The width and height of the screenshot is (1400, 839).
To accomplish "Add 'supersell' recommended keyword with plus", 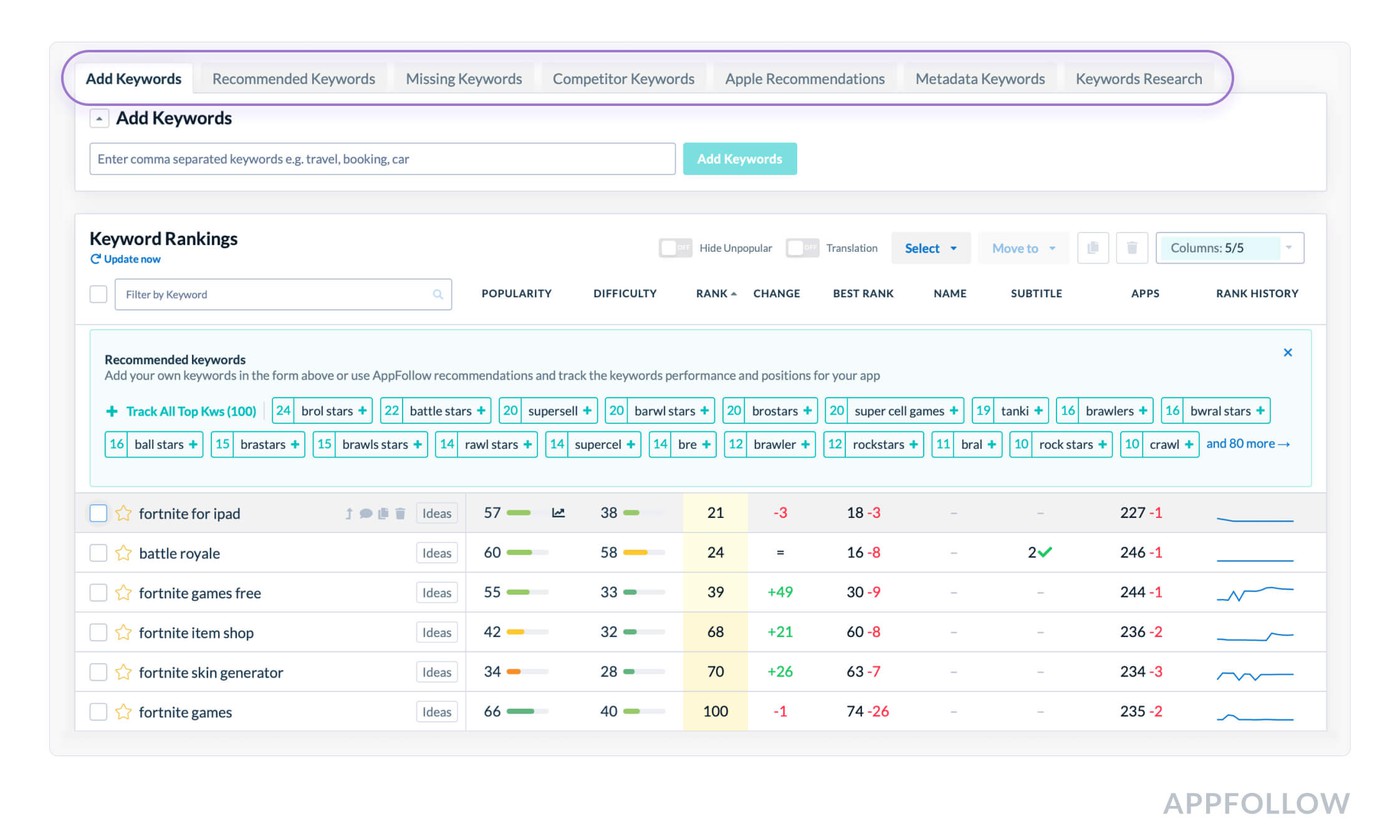I will click(588, 411).
